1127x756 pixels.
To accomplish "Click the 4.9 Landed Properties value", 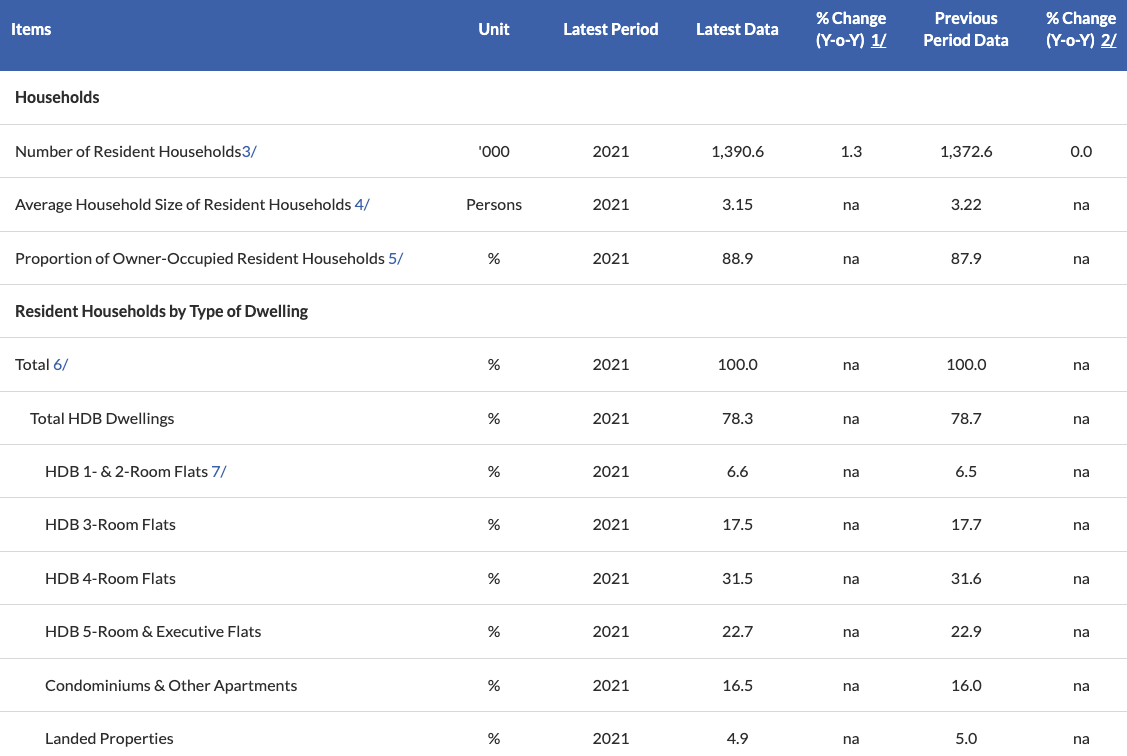I will tap(737, 739).
